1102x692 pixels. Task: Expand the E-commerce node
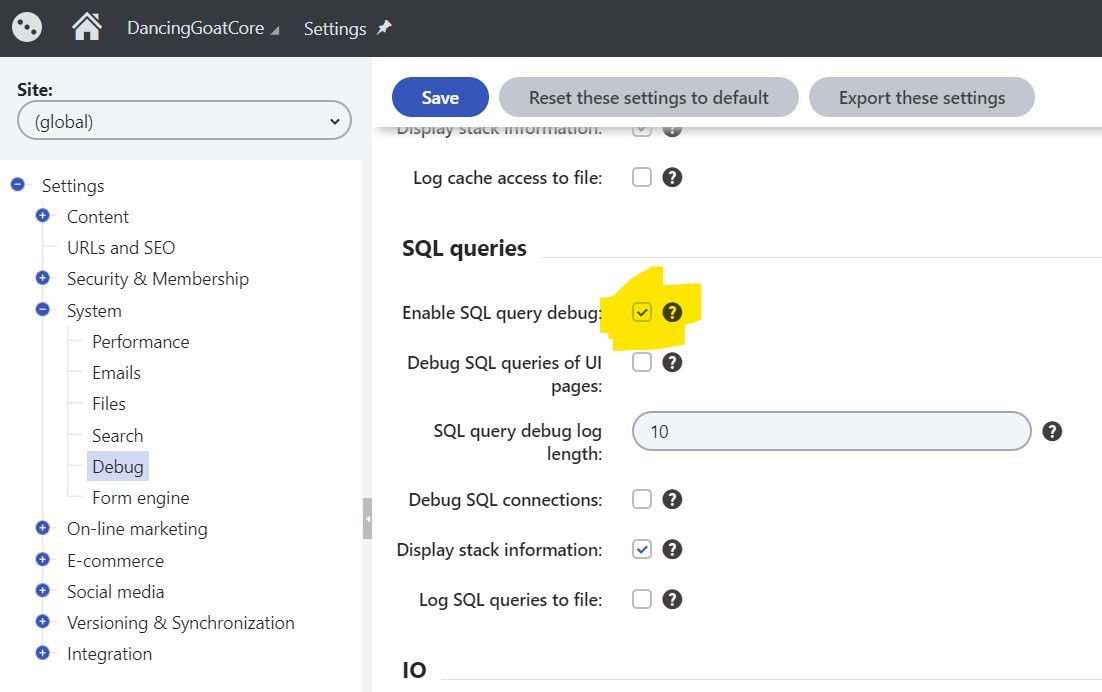(x=42, y=559)
